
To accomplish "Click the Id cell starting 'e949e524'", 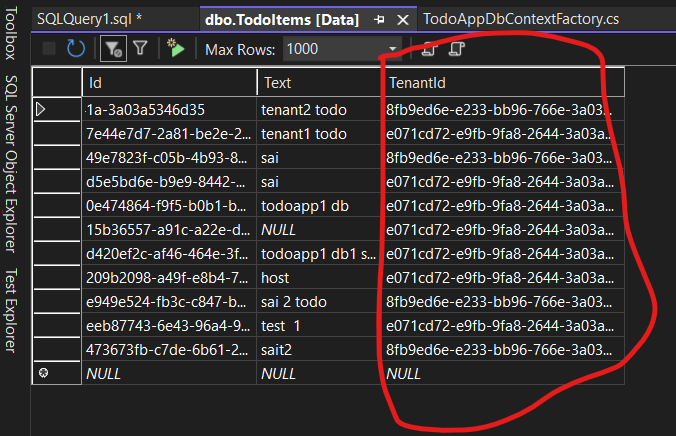I will click(x=169, y=301).
